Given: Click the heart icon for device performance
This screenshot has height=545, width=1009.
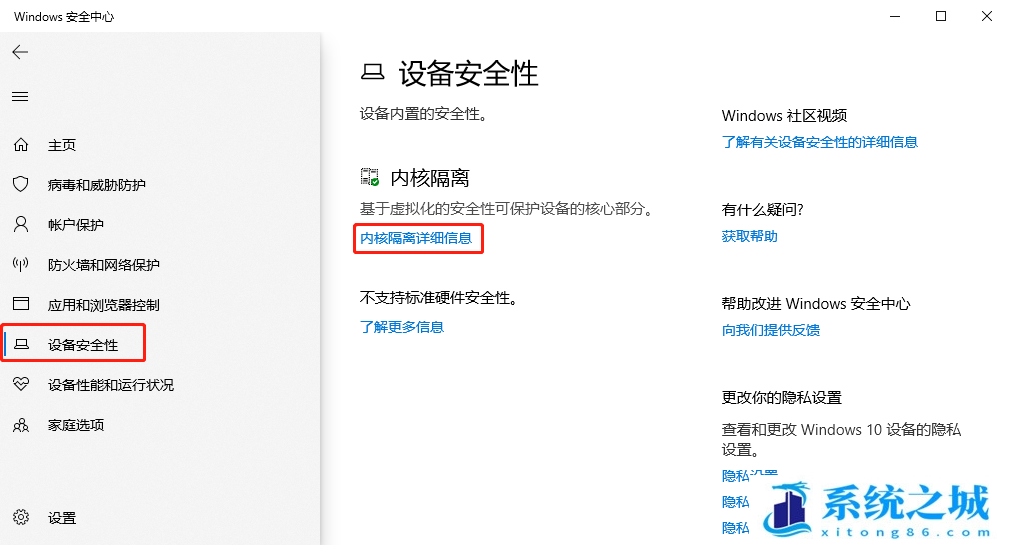Looking at the screenshot, I should click(21, 384).
